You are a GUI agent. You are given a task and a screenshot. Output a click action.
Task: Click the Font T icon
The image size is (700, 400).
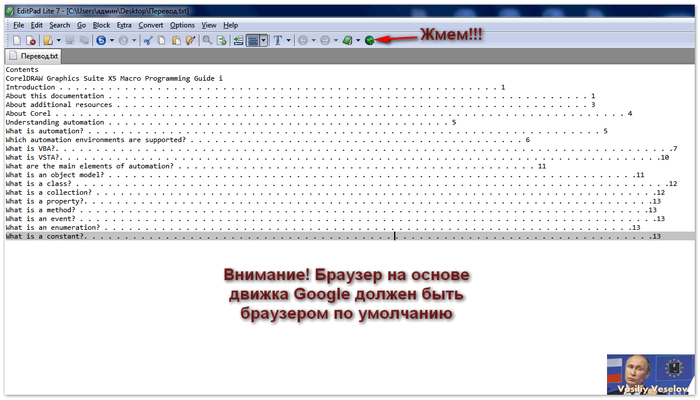(x=277, y=41)
